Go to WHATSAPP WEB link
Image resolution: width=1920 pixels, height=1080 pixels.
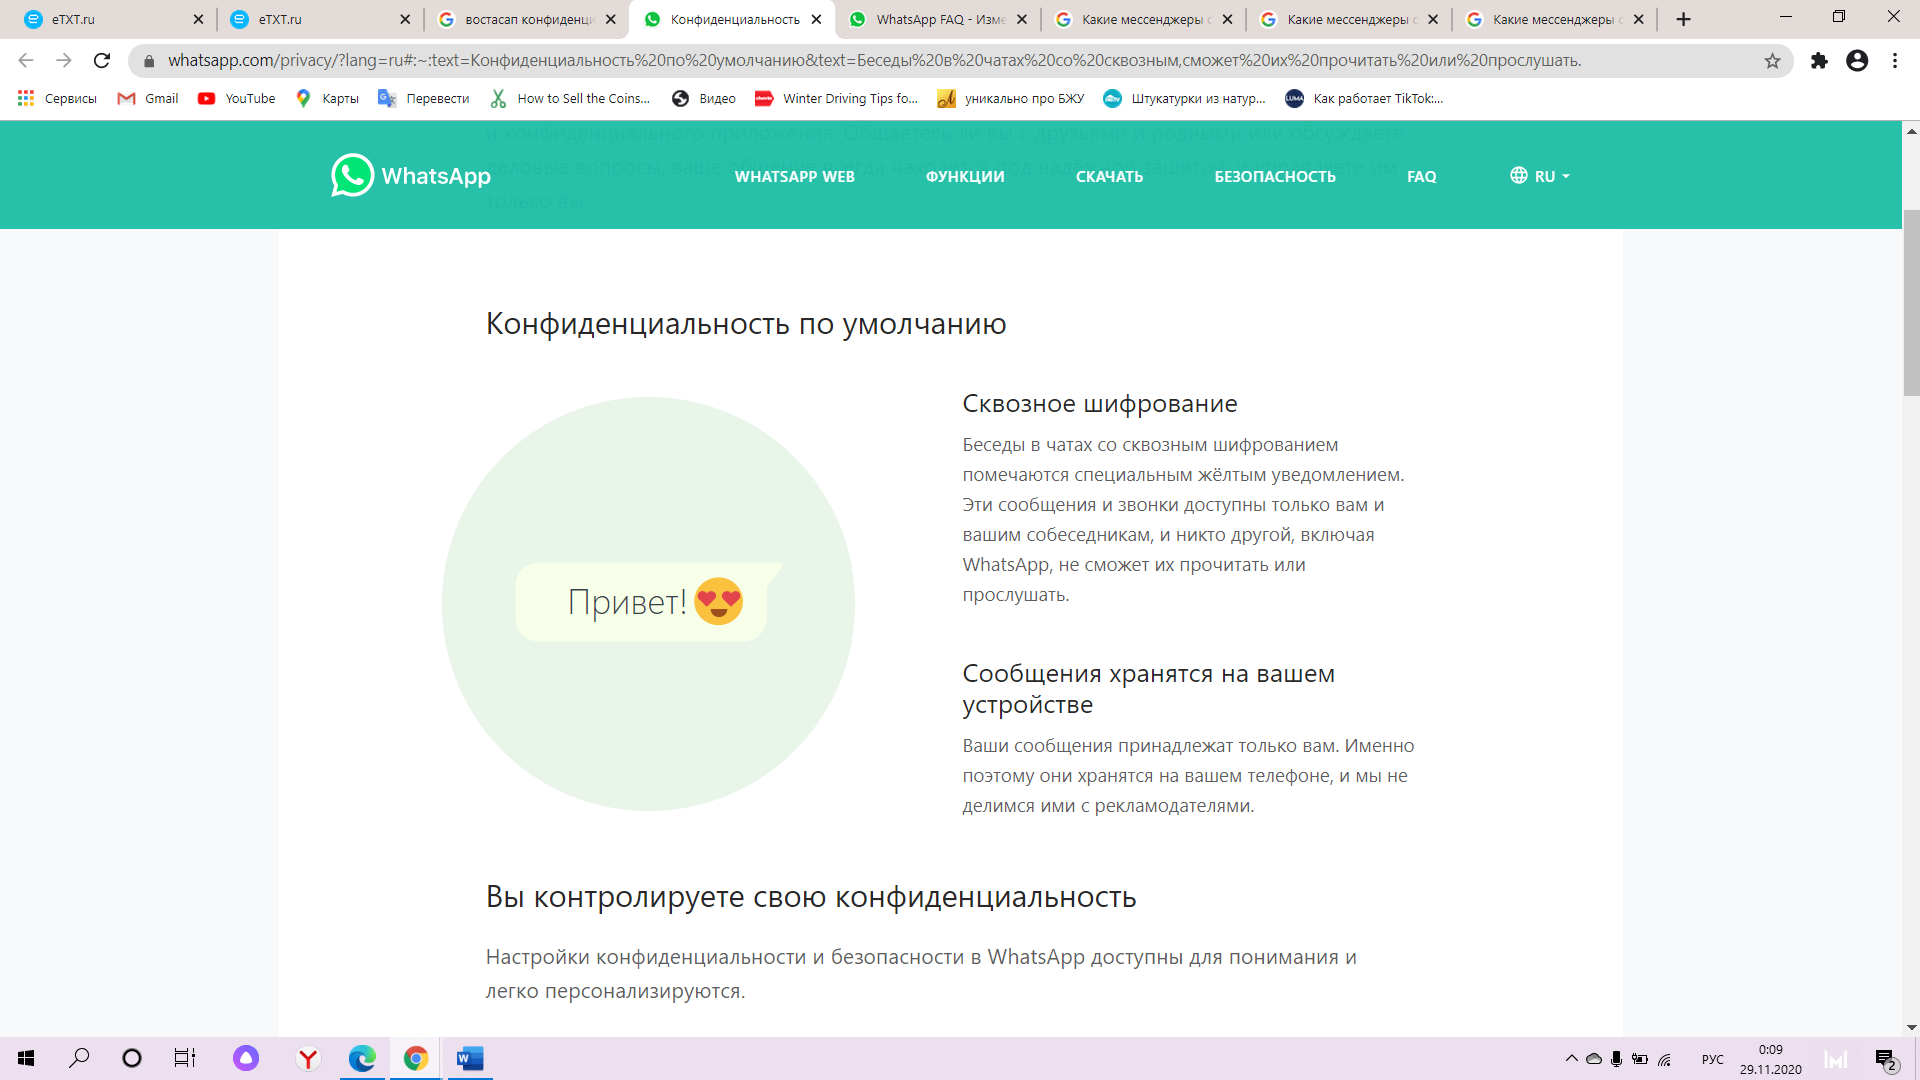[794, 176]
